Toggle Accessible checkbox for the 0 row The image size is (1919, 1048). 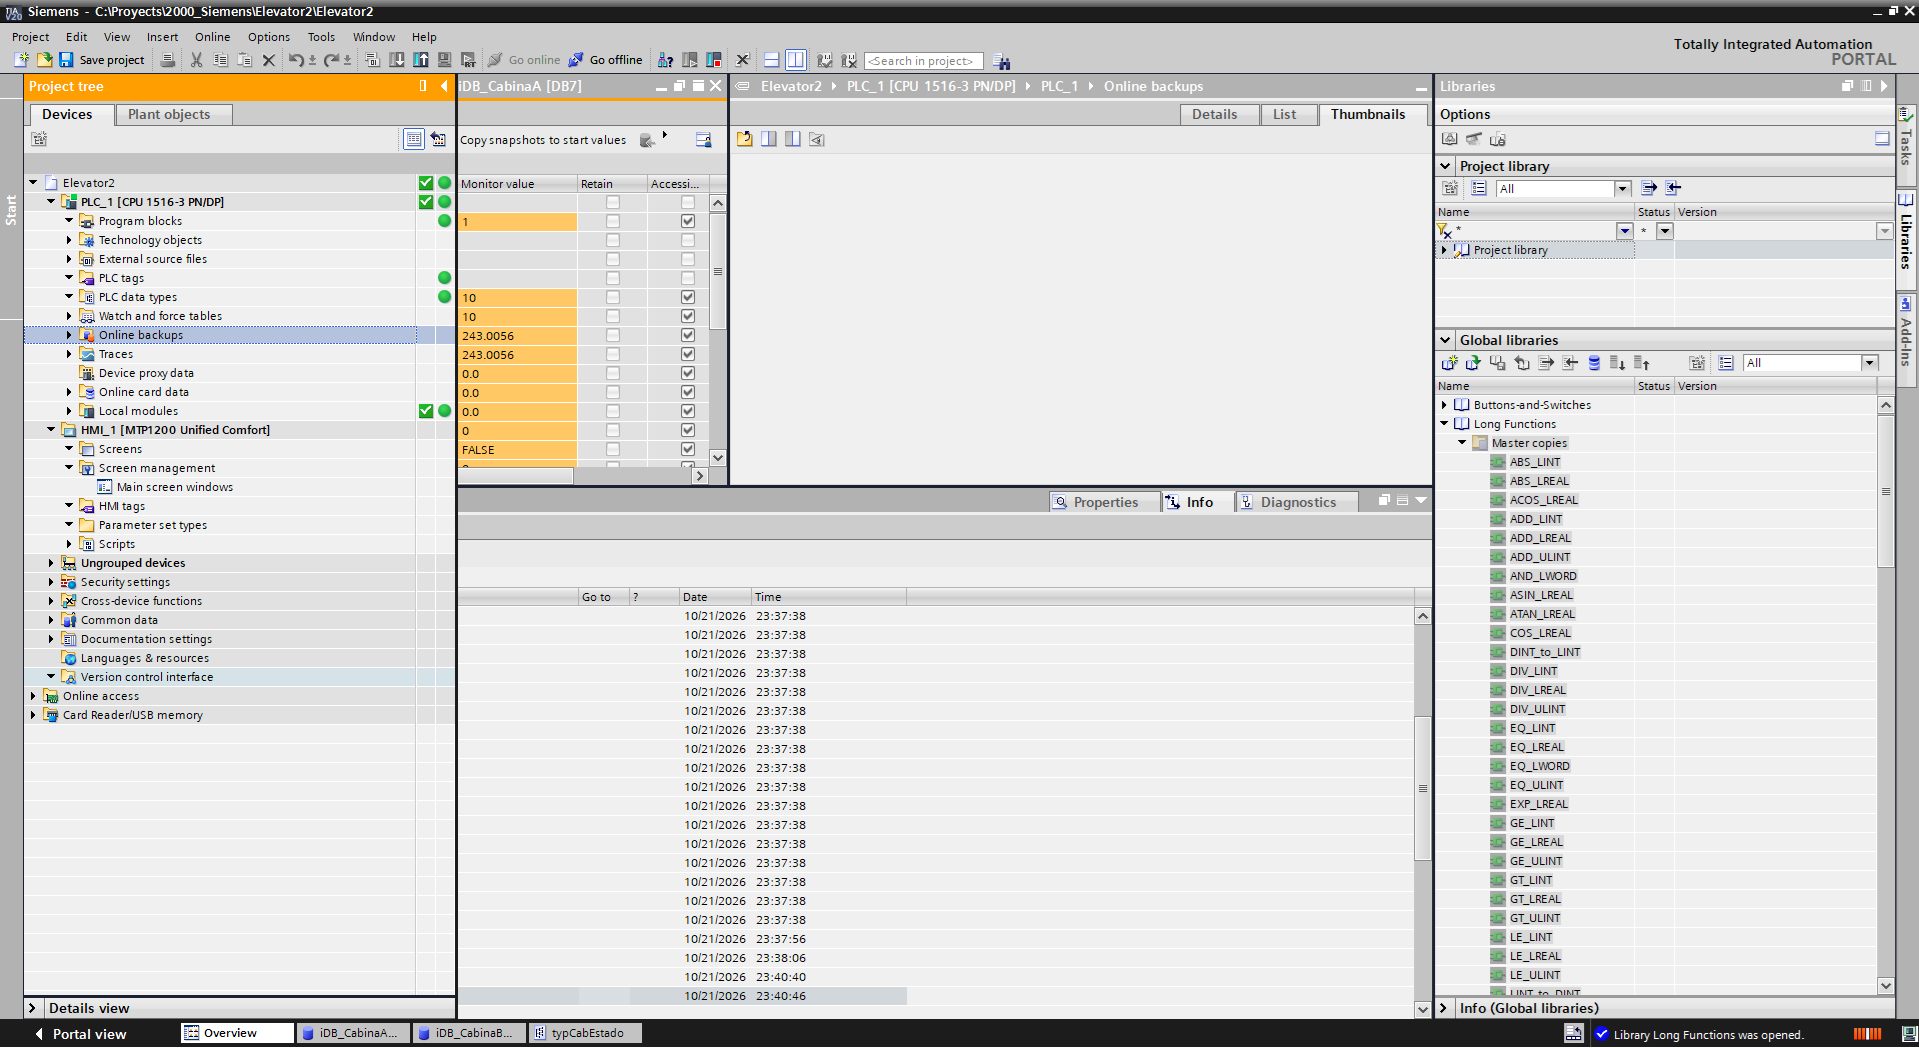click(x=688, y=430)
